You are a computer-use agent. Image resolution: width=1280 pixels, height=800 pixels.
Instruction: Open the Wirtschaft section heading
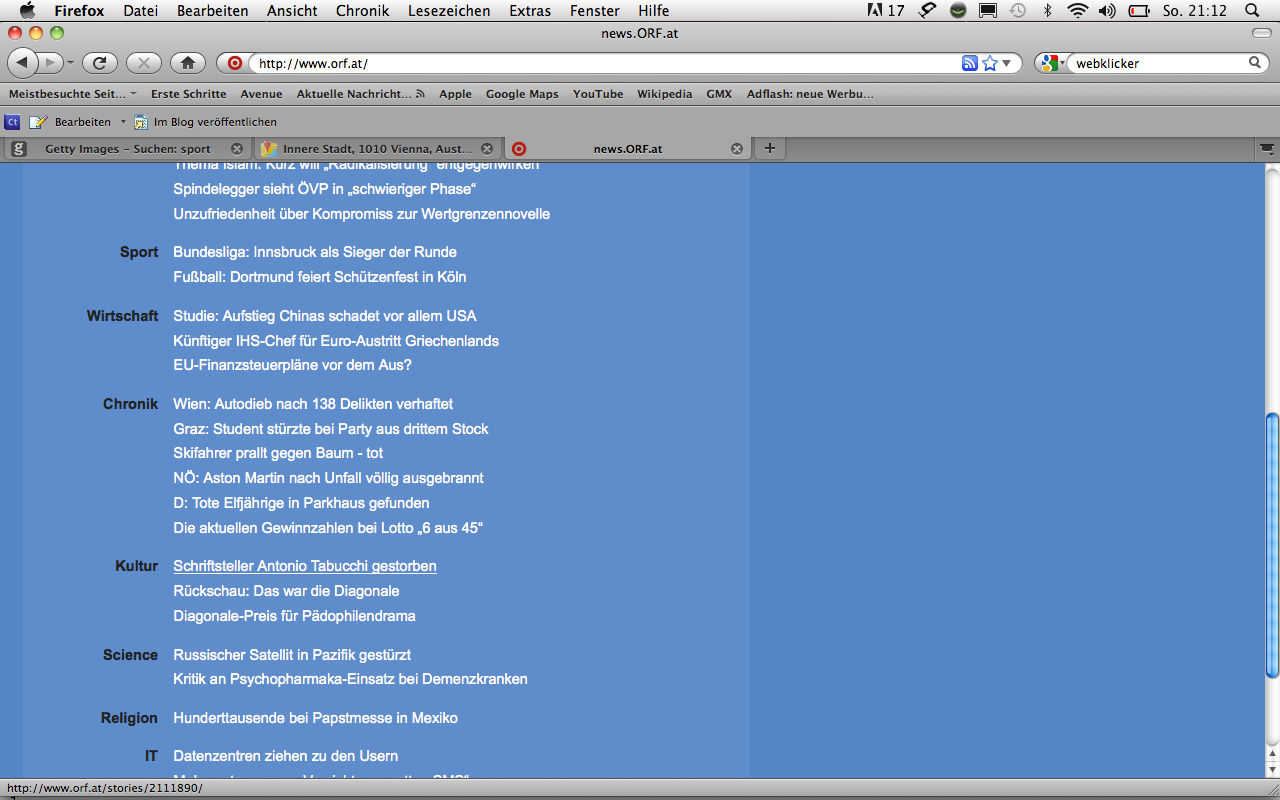122,316
